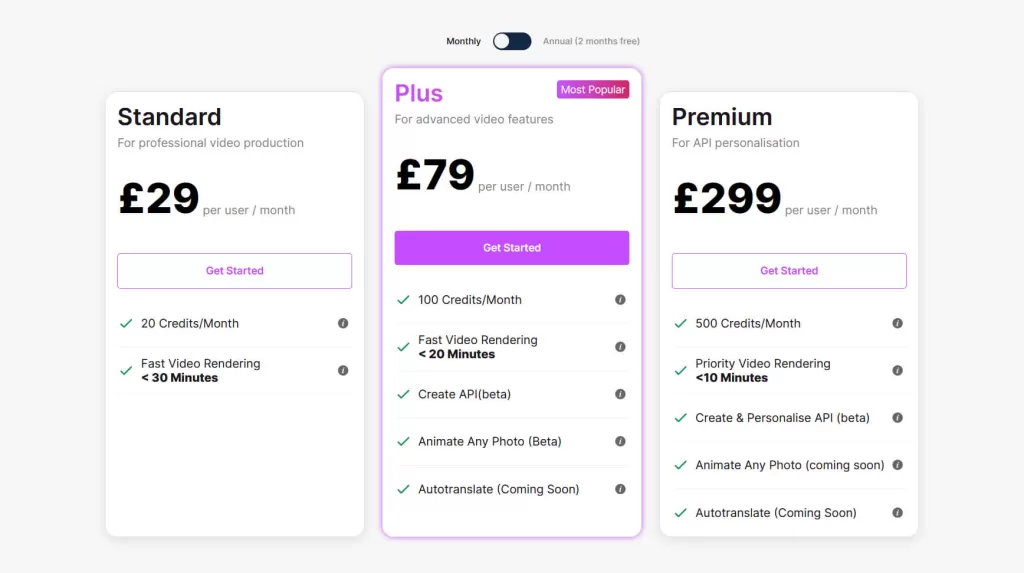
Task: Click the Most Popular badge
Action: click(x=593, y=90)
